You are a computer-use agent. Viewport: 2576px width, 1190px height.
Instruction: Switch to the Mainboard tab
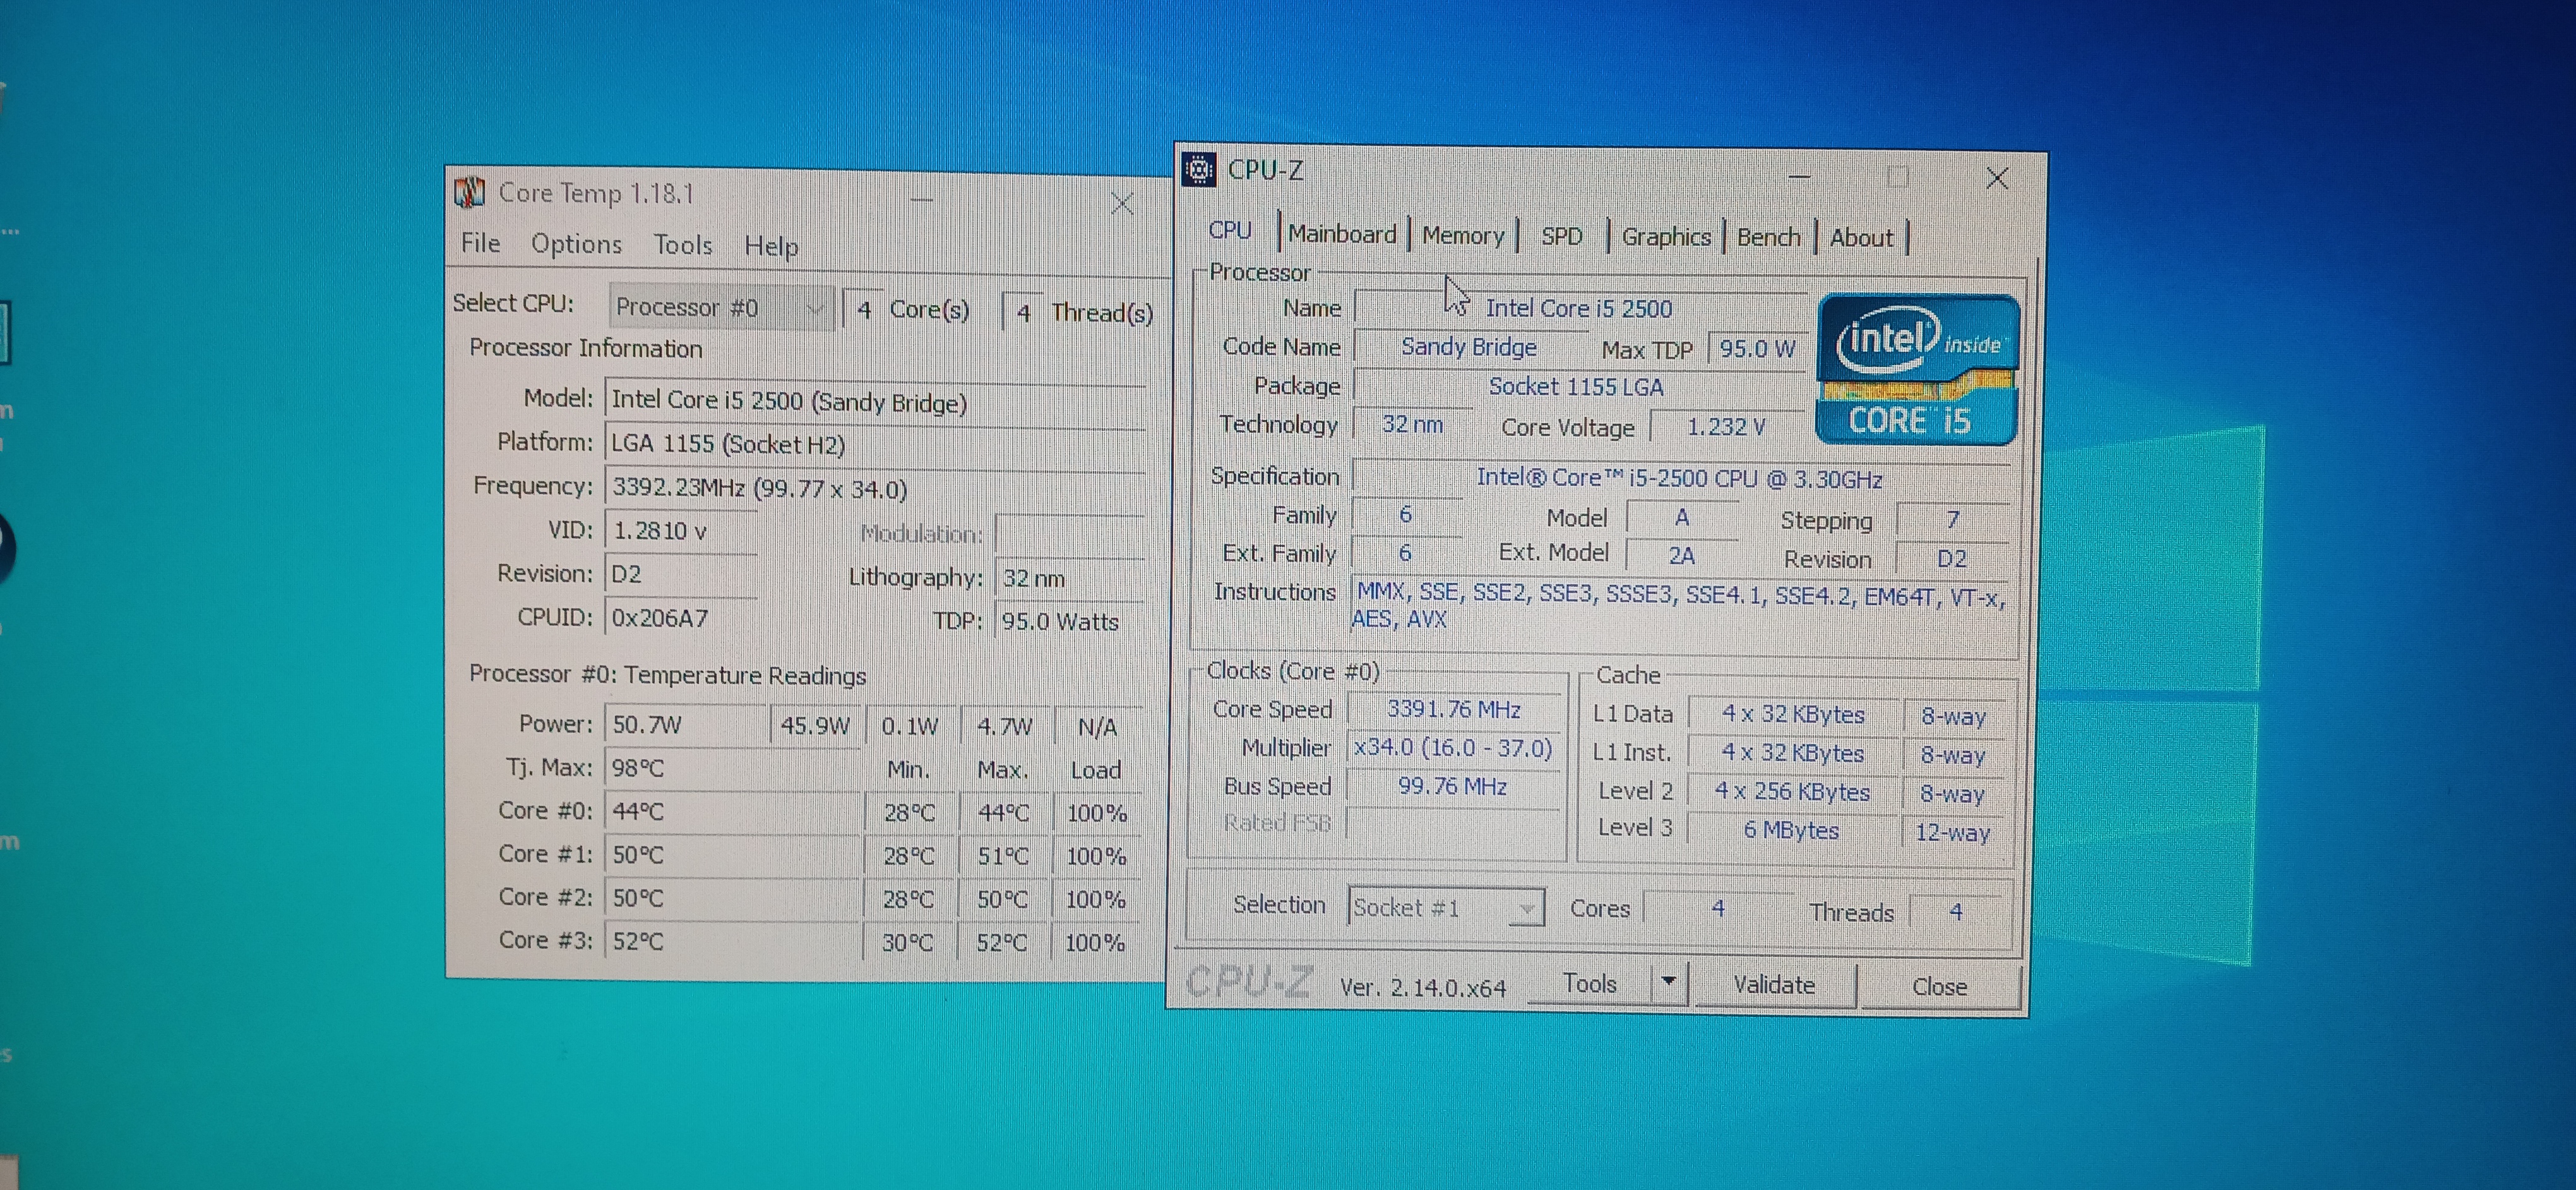pos(1341,234)
